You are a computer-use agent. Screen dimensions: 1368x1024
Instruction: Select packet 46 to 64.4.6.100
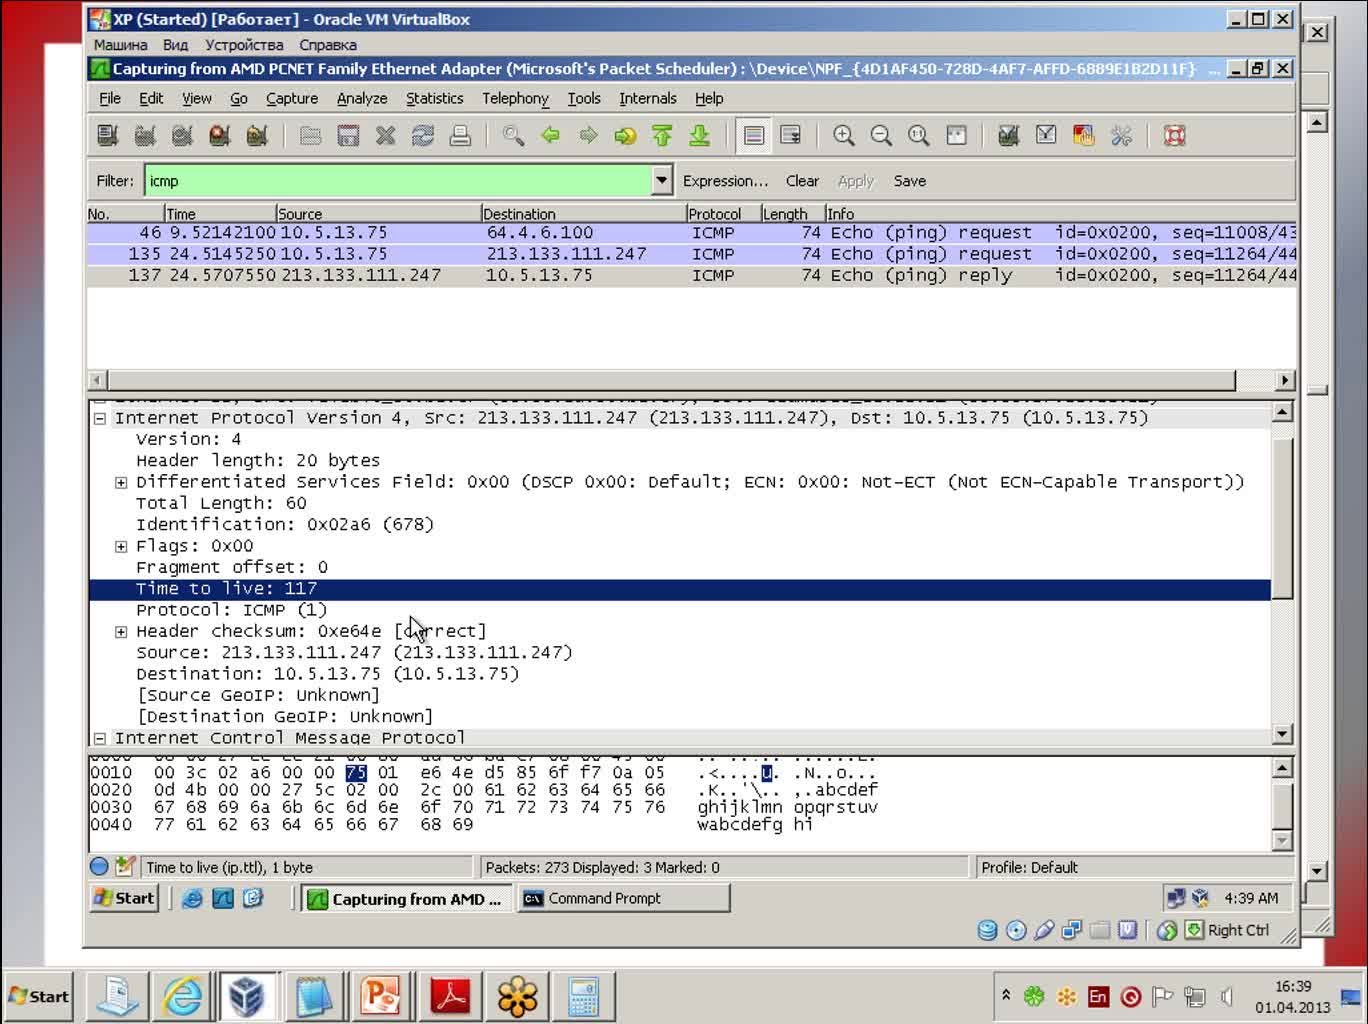tap(692, 233)
